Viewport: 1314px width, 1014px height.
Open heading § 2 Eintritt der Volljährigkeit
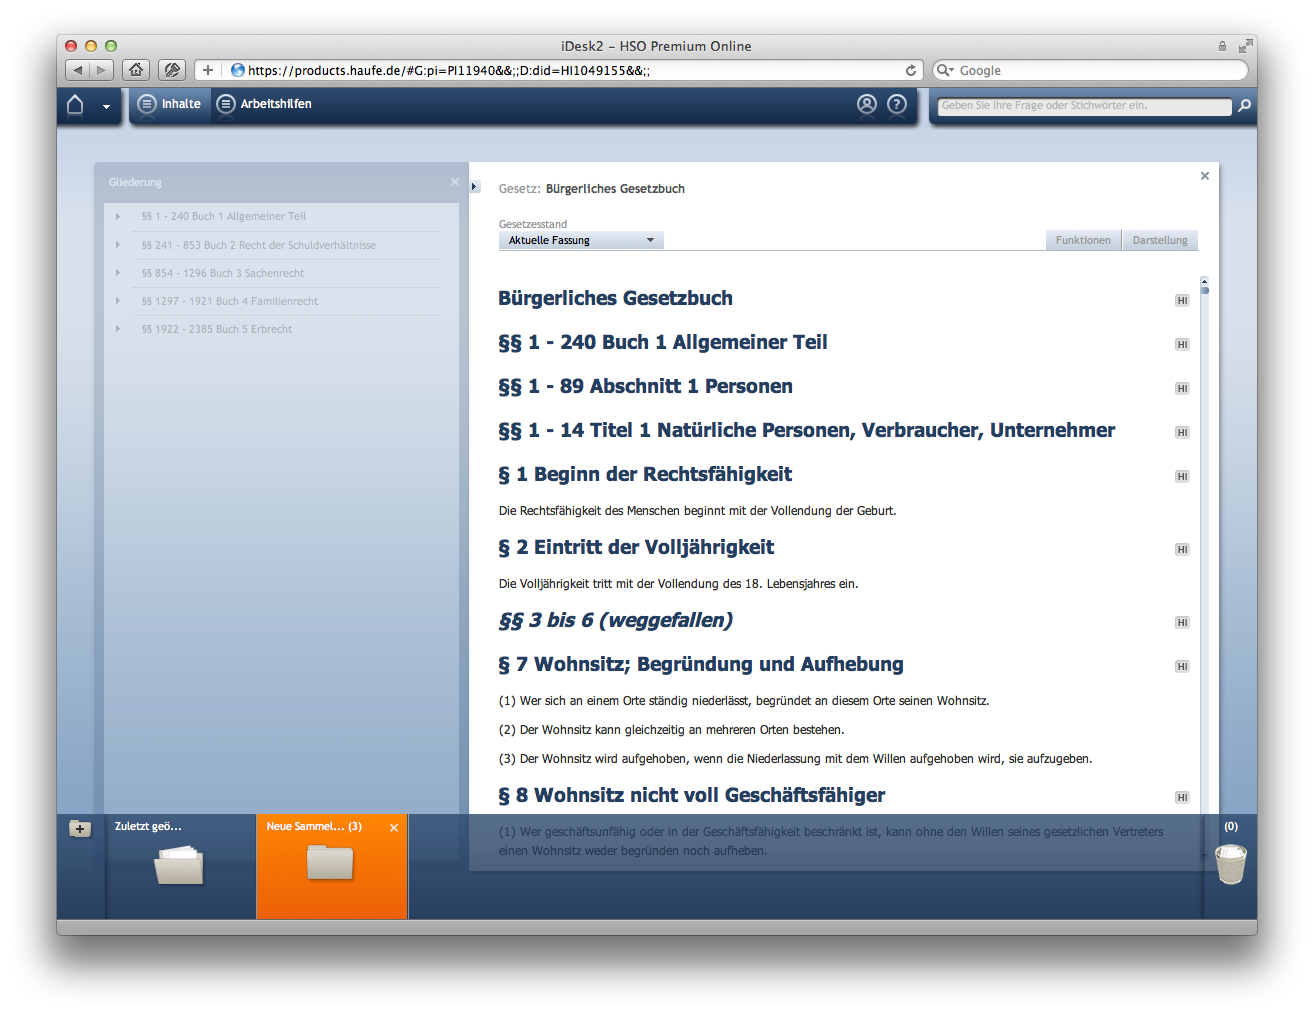[x=636, y=547]
